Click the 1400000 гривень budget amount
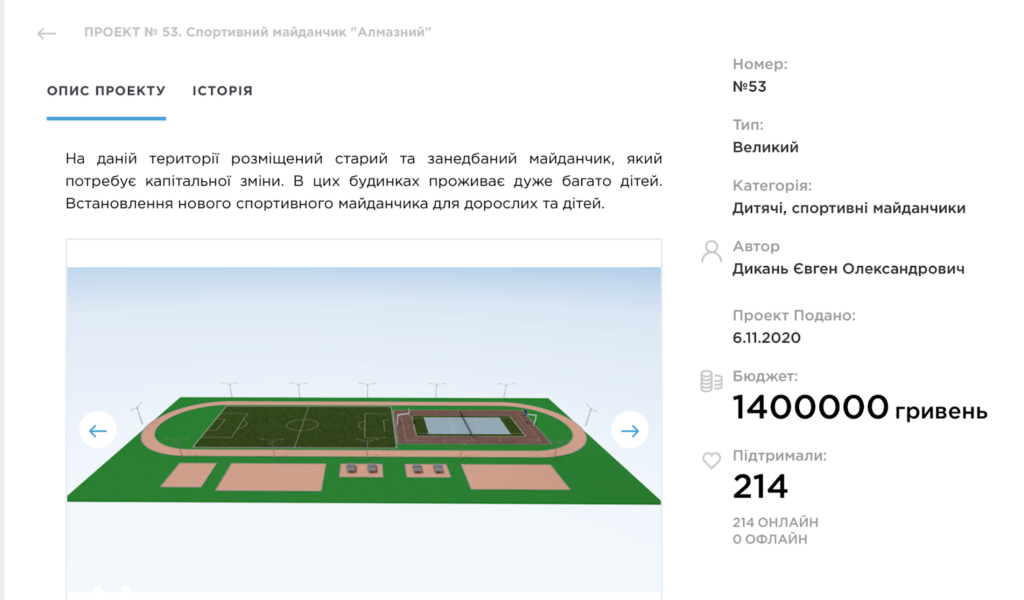Image resolution: width=1024 pixels, height=600 pixels. pos(859,408)
